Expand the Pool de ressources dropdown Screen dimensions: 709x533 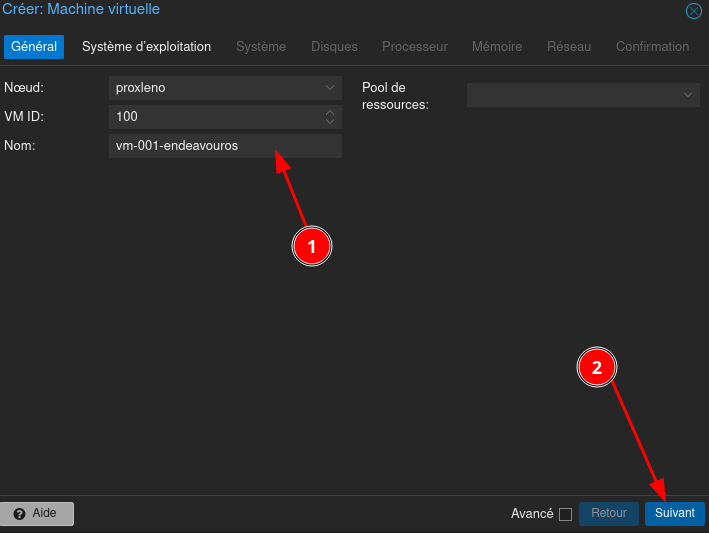click(688, 95)
